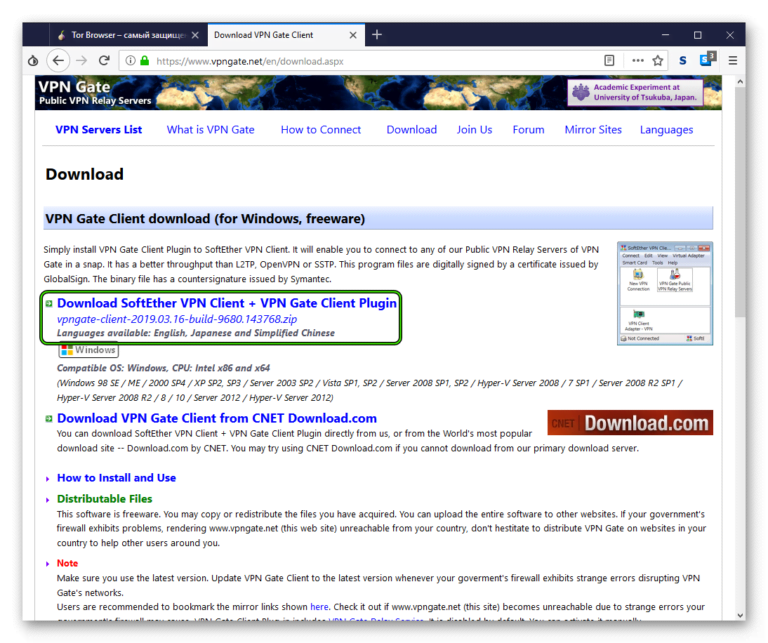The width and height of the screenshot is (768, 643).
Task: Click the CNET Download.com banner
Action: click(x=630, y=423)
